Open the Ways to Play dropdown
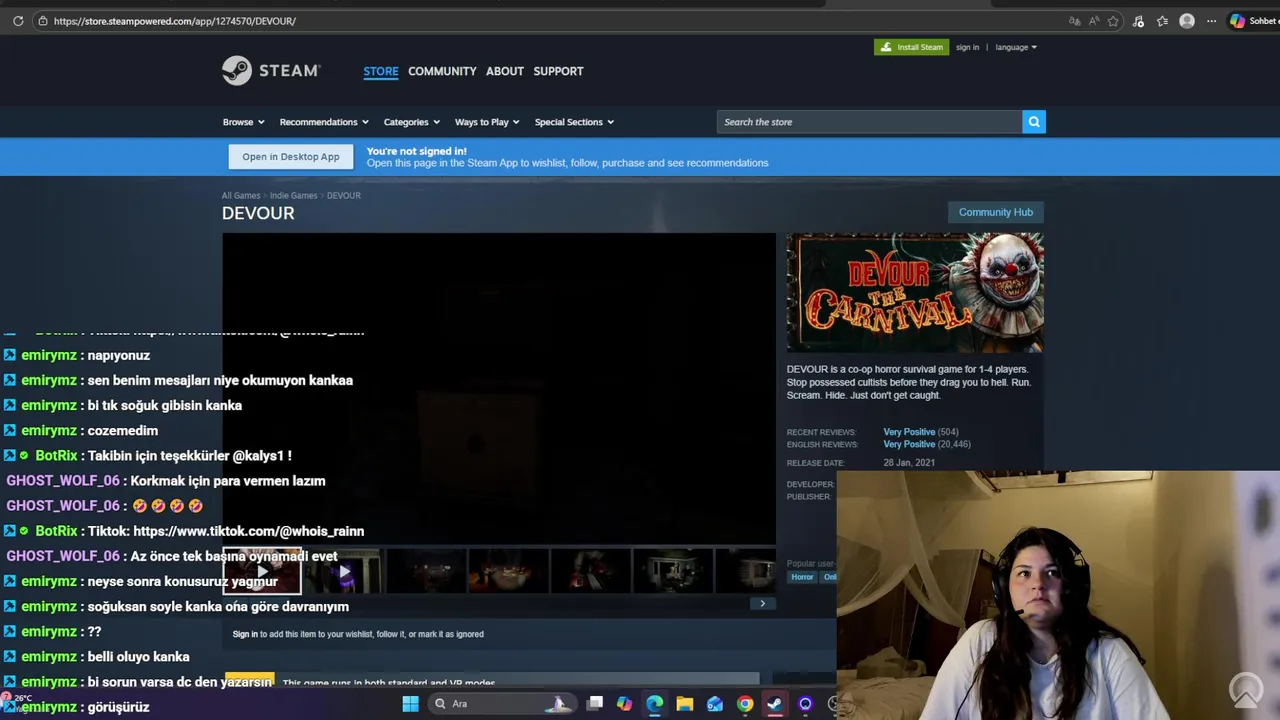This screenshot has width=1280, height=720. point(487,122)
